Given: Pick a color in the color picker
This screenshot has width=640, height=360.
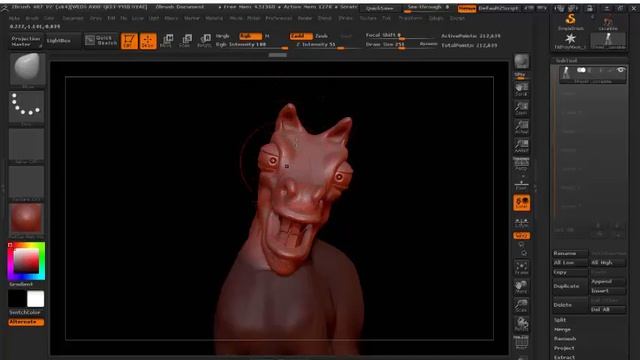Looking at the screenshot, I should coord(27,261).
